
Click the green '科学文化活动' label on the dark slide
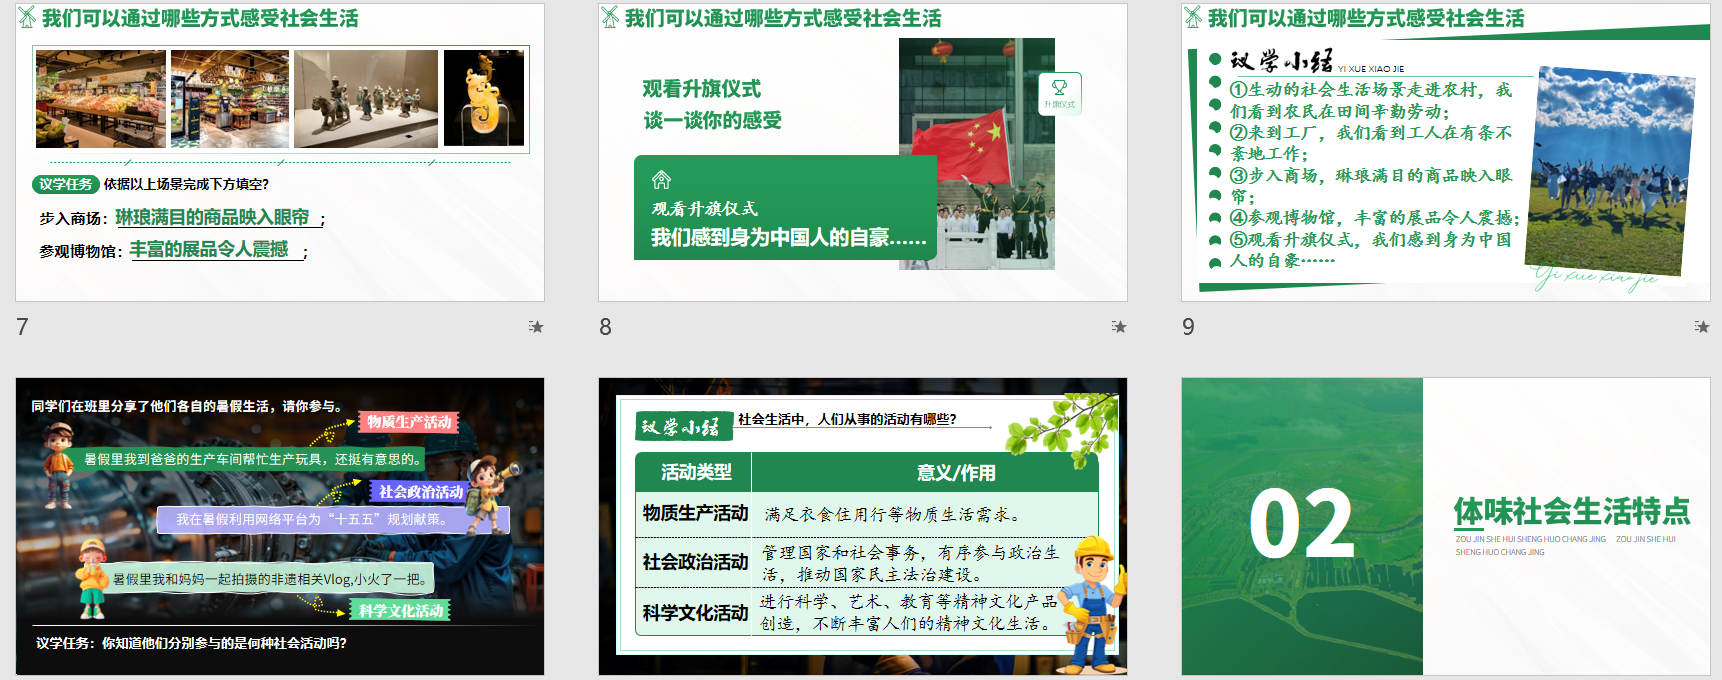pos(400,610)
